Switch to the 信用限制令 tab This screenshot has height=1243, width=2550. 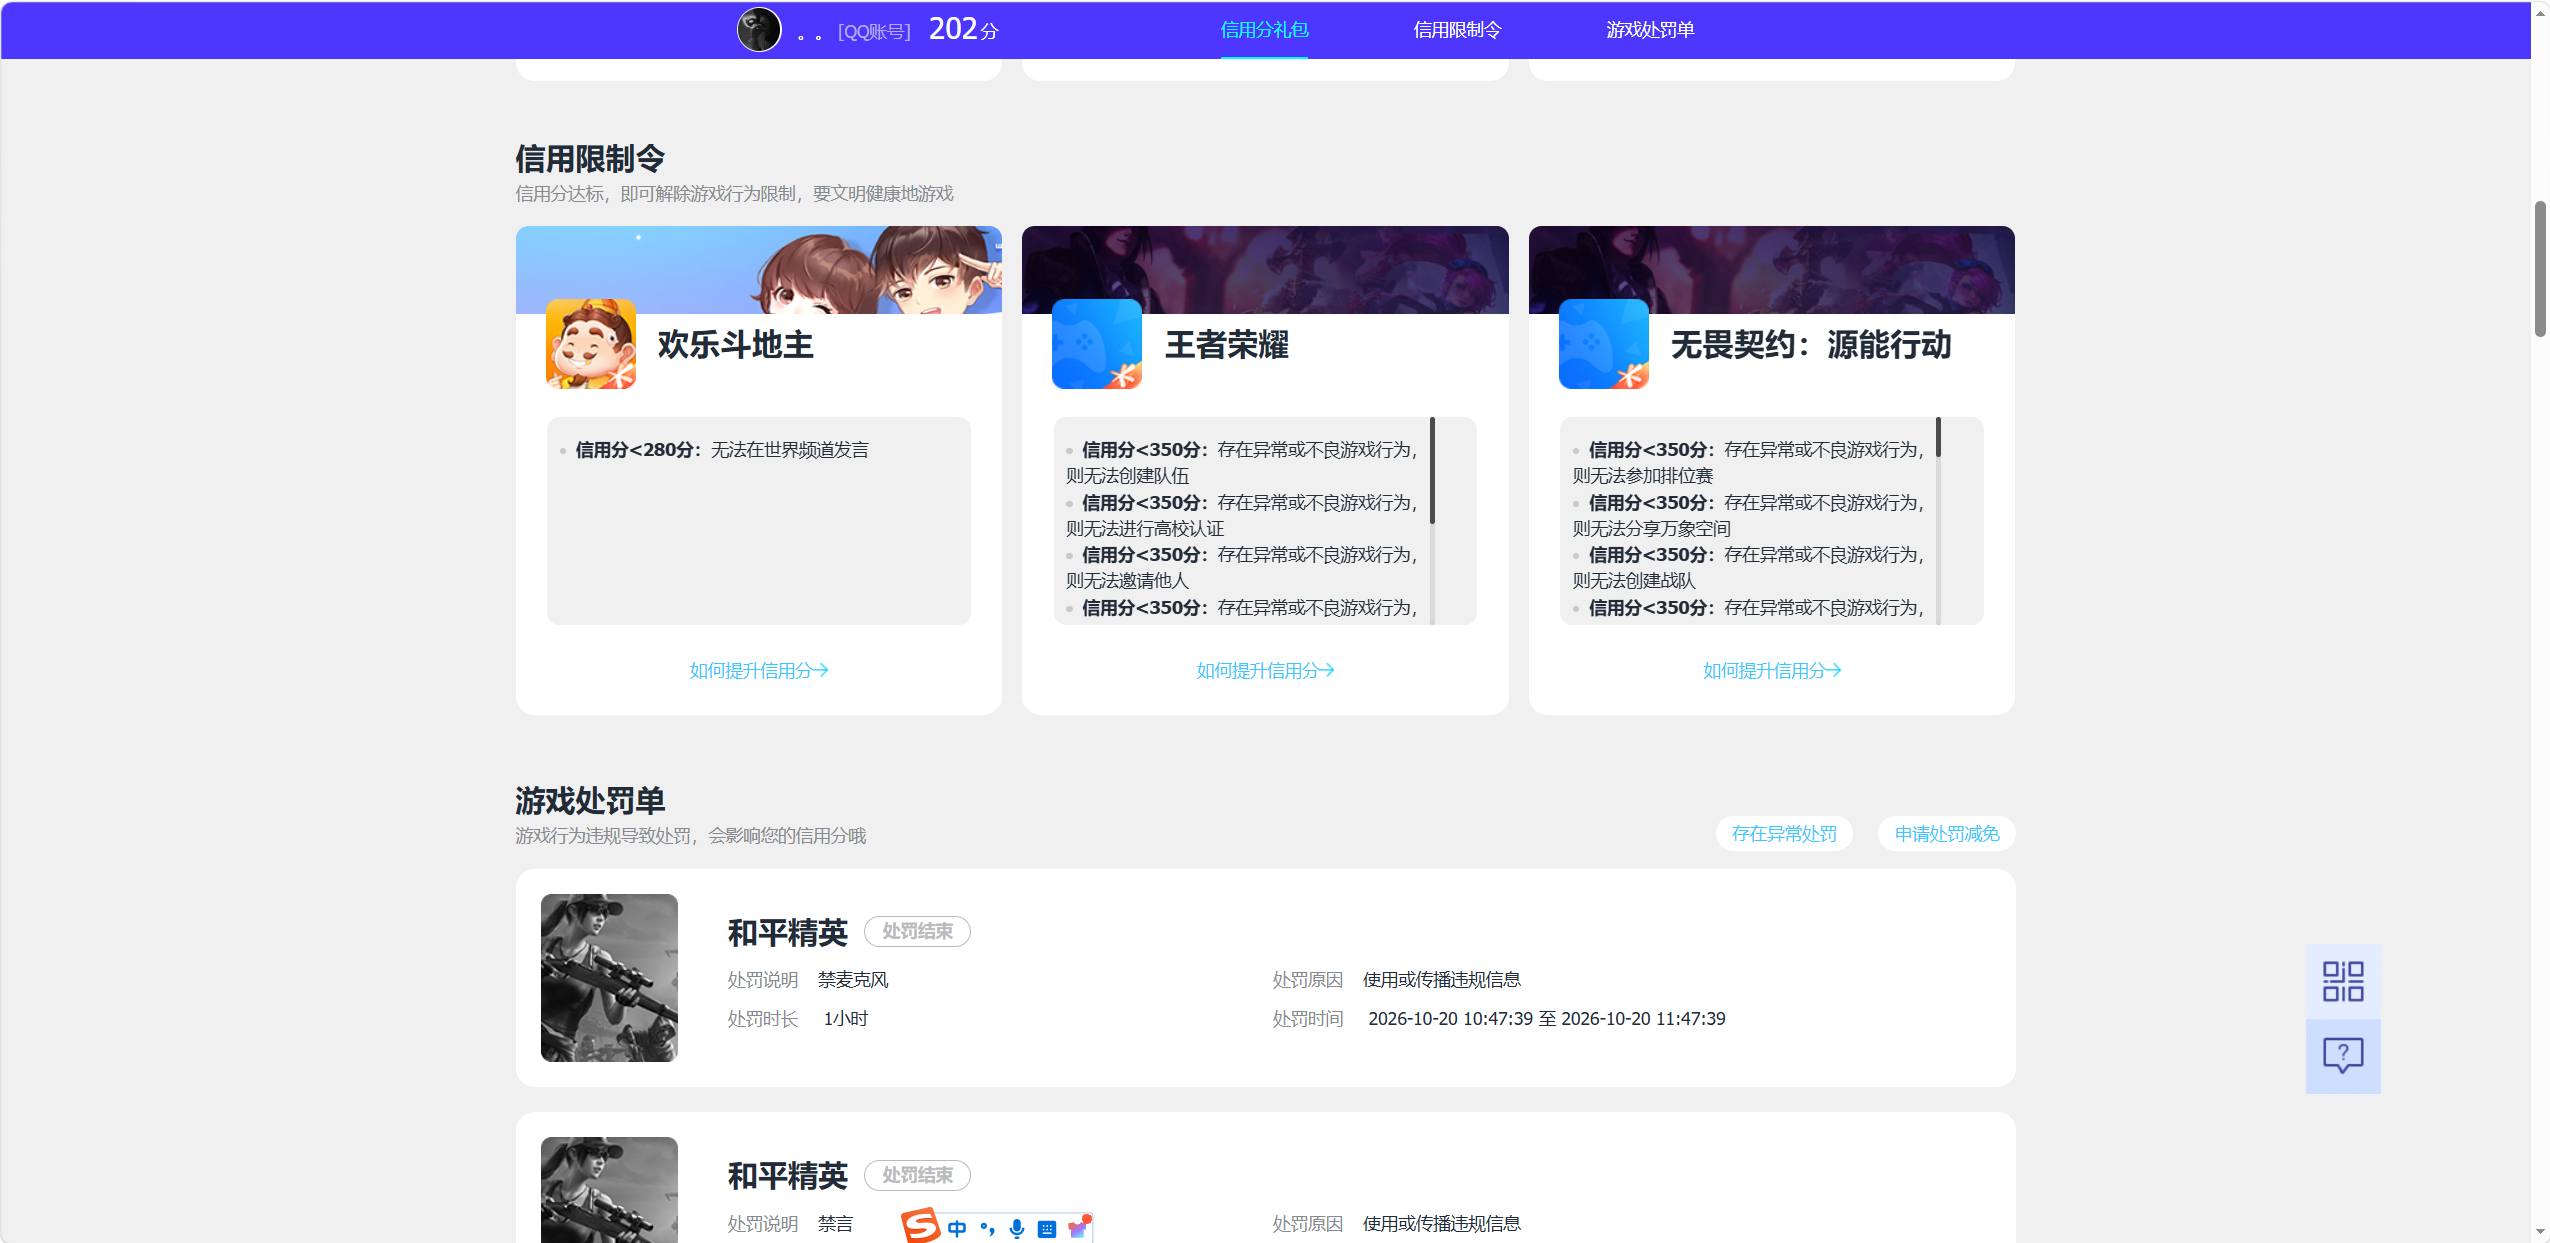pyautogui.click(x=1457, y=30)
